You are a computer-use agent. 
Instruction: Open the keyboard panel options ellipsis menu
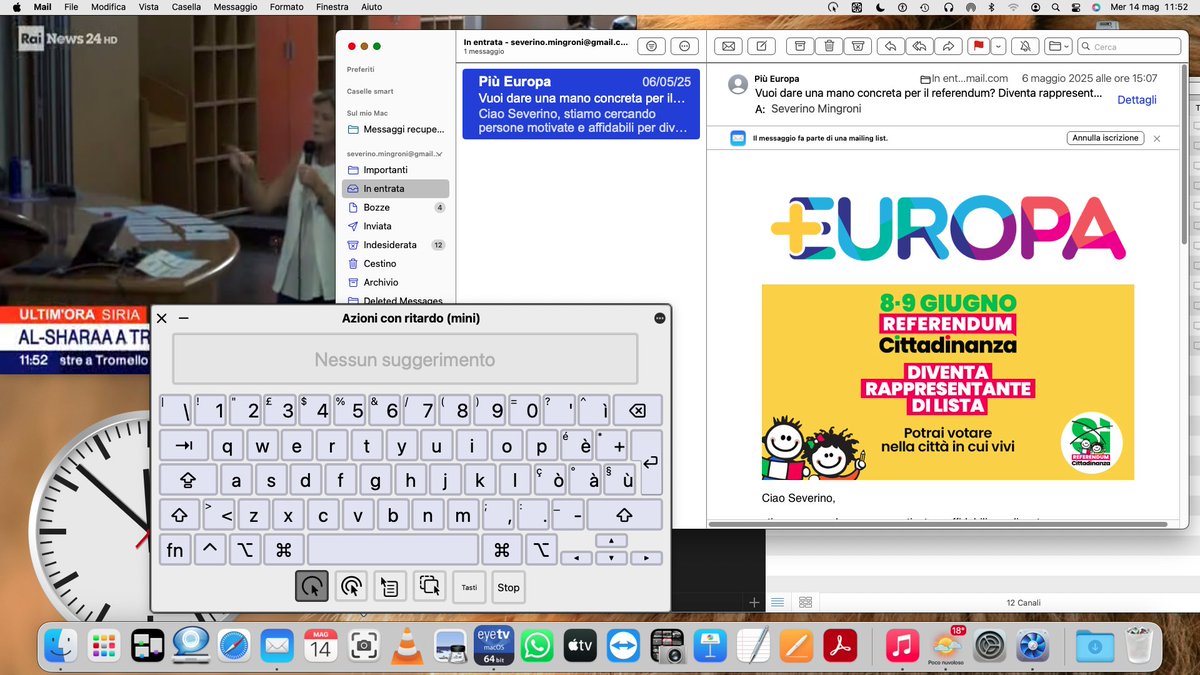pos(660,318)
